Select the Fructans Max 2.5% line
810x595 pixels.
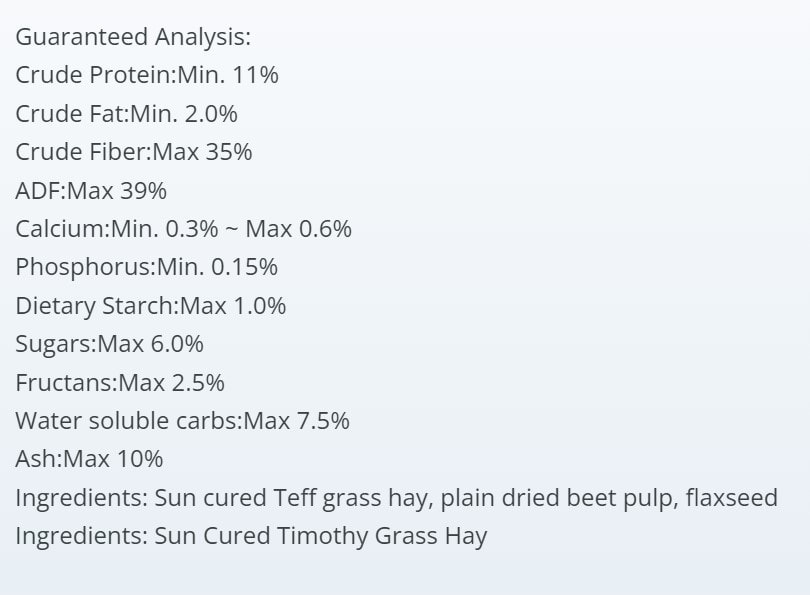click(119, 383)
